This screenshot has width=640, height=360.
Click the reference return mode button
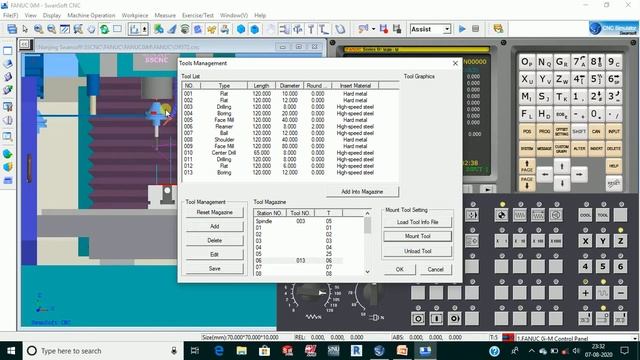point(502,215)
